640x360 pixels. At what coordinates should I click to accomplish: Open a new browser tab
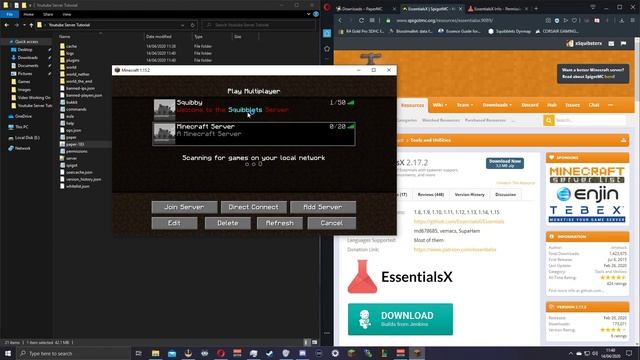point(536,9)
